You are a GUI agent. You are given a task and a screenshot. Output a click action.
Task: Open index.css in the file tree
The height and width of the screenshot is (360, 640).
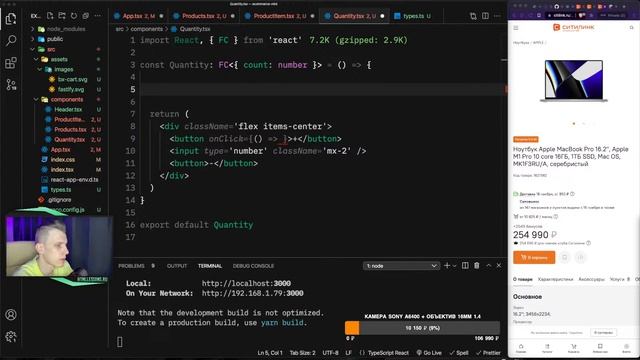(62, 160)
